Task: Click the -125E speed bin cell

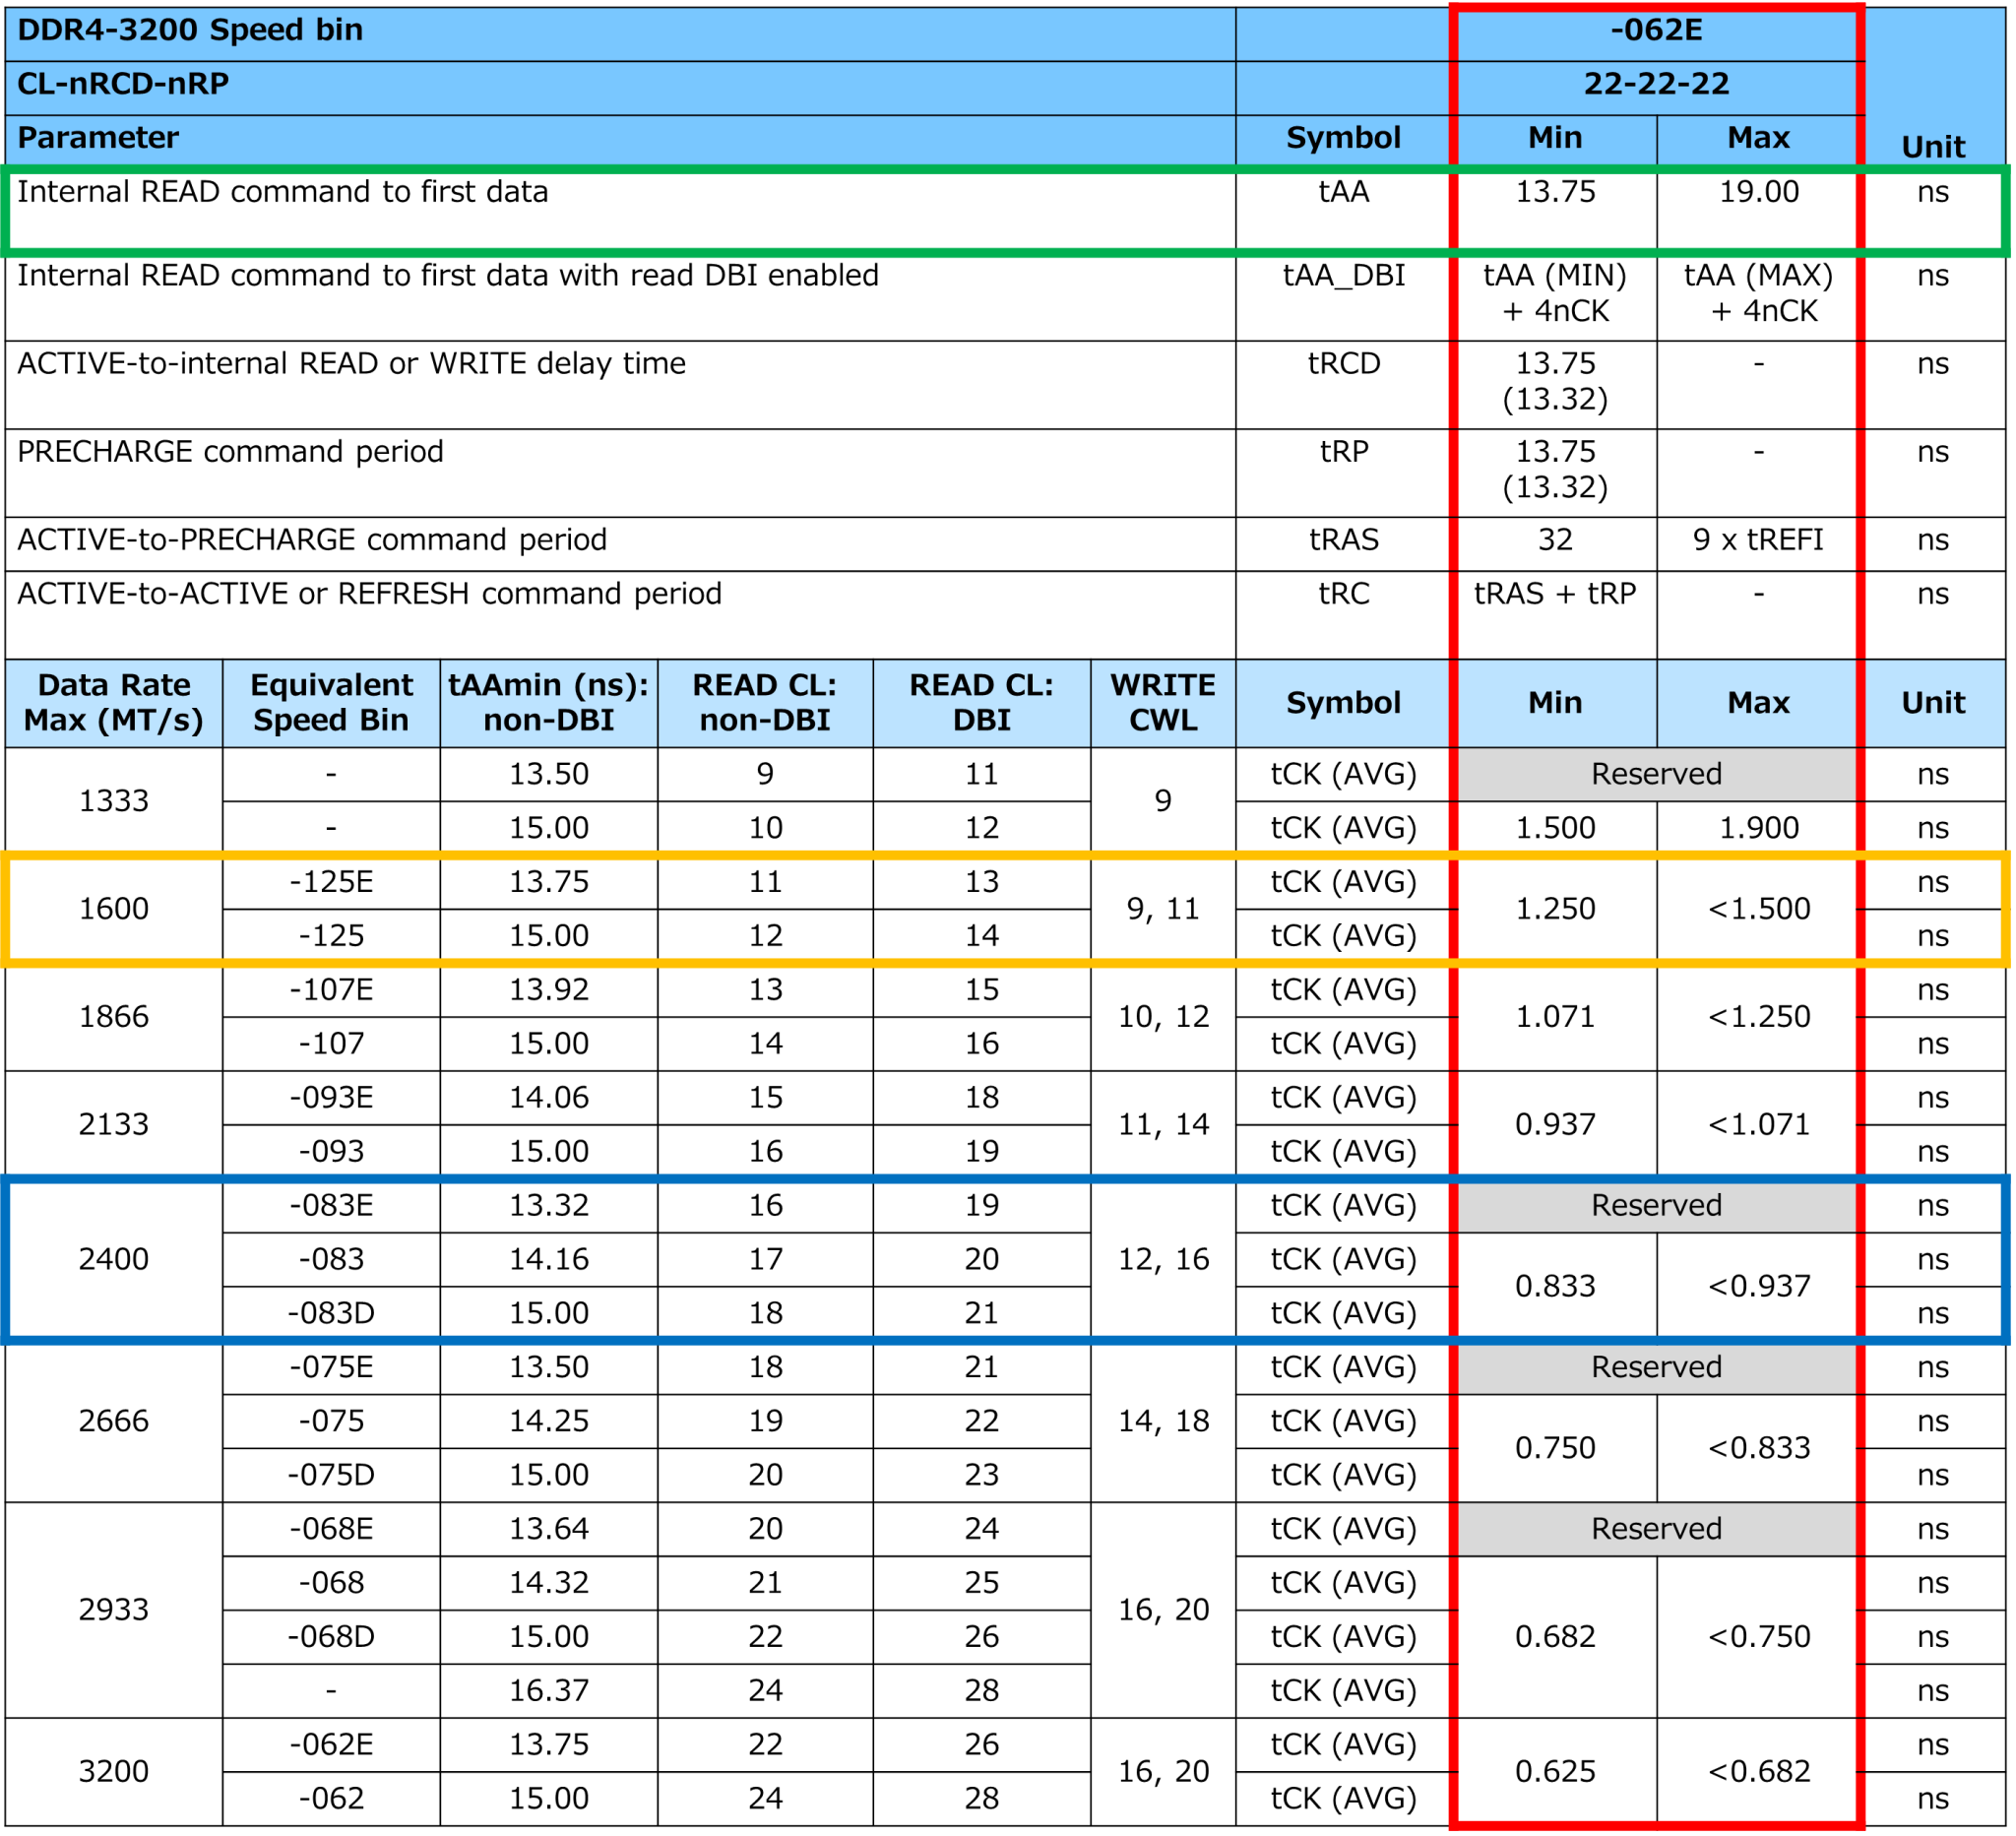Action: pyautogui.click(x=331, y=882)
